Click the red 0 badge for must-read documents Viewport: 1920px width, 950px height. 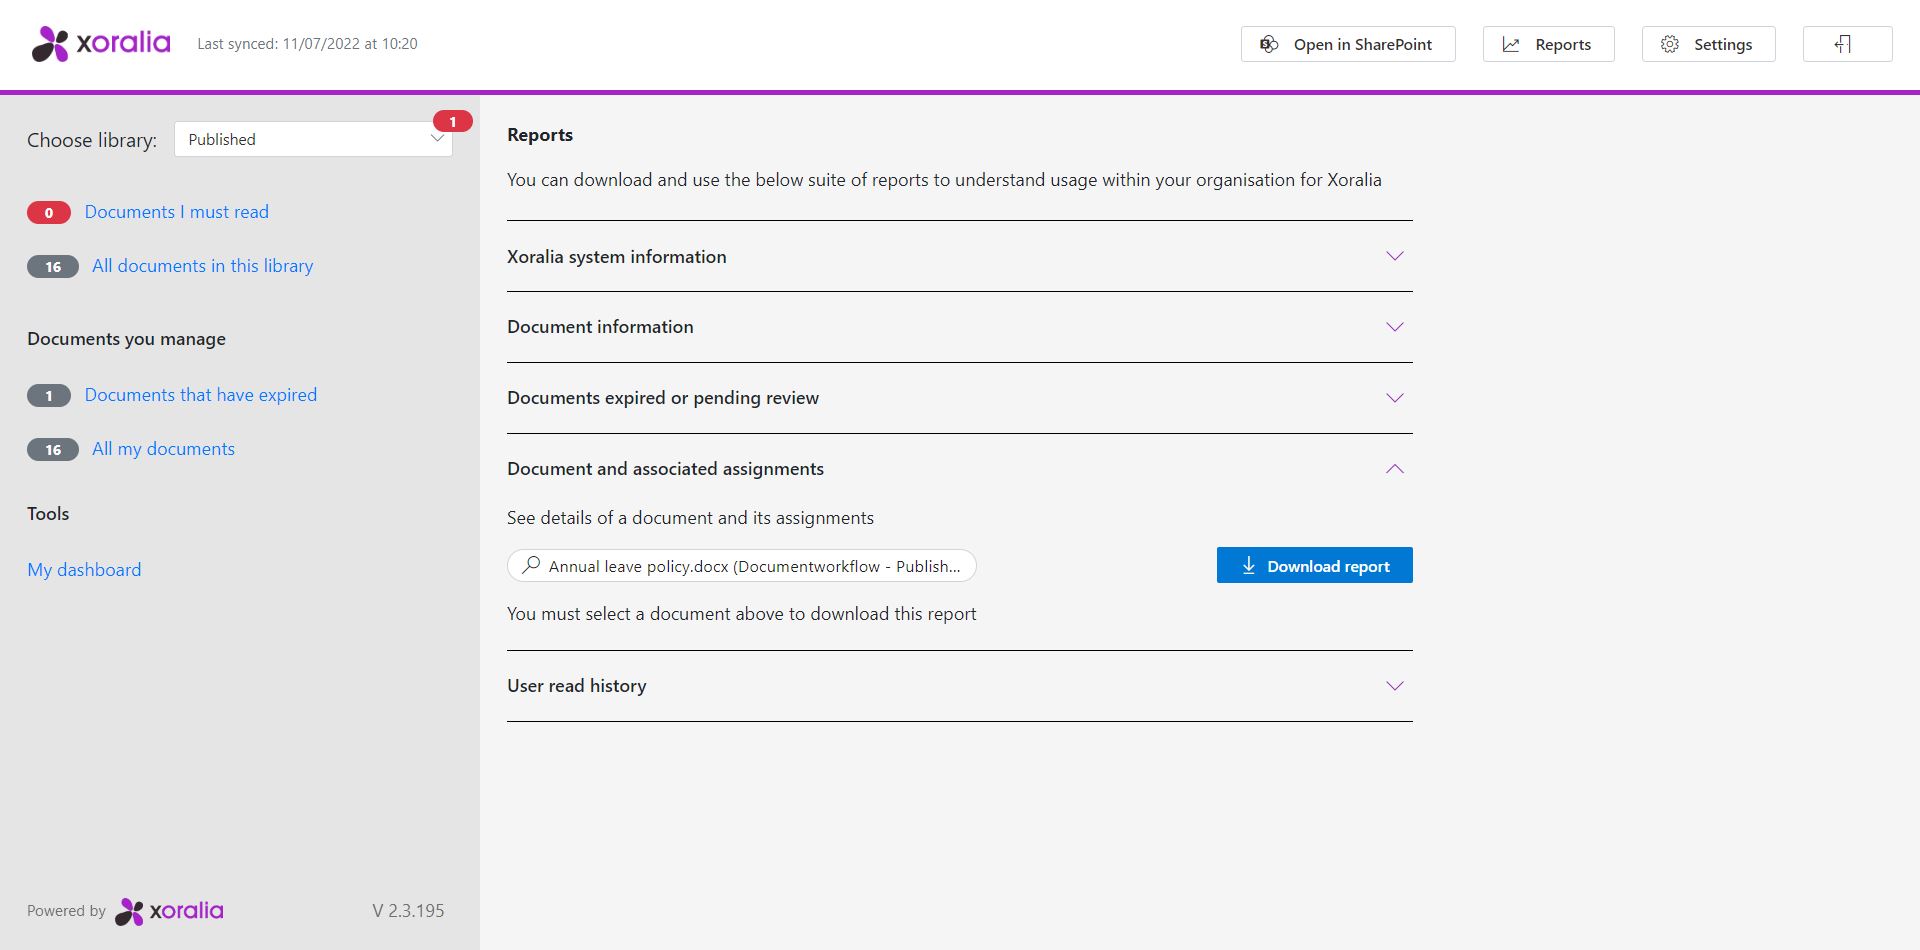click(x=49, y=212)
